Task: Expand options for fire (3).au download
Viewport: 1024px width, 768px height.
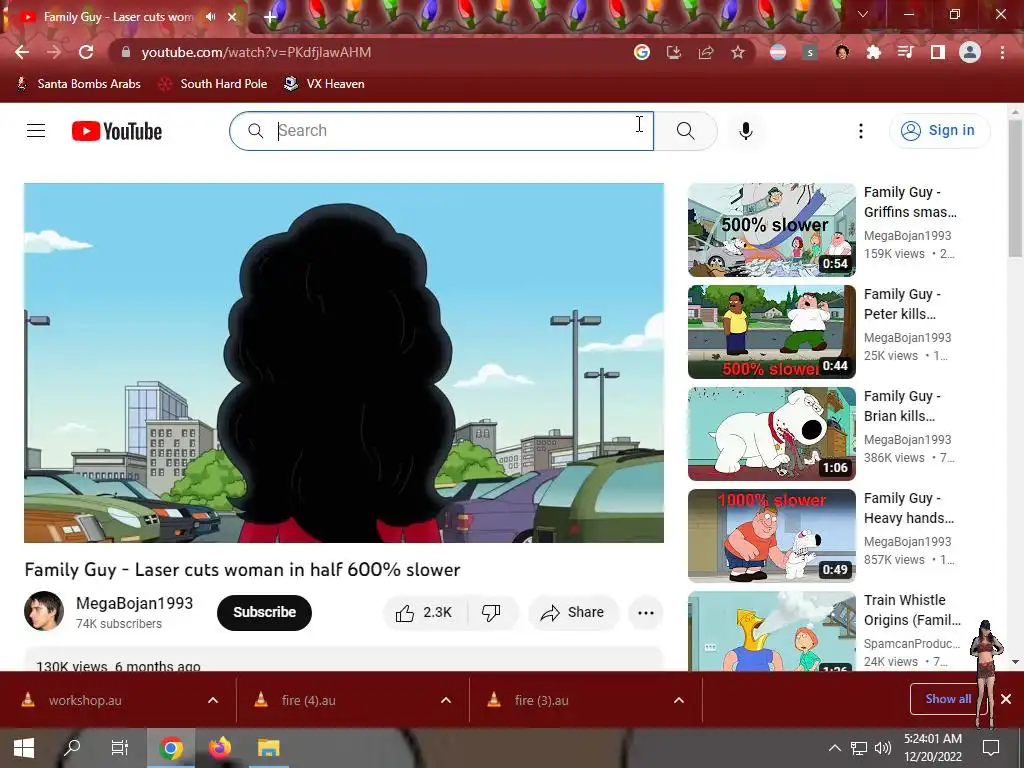Action: (x=679, y=700)
